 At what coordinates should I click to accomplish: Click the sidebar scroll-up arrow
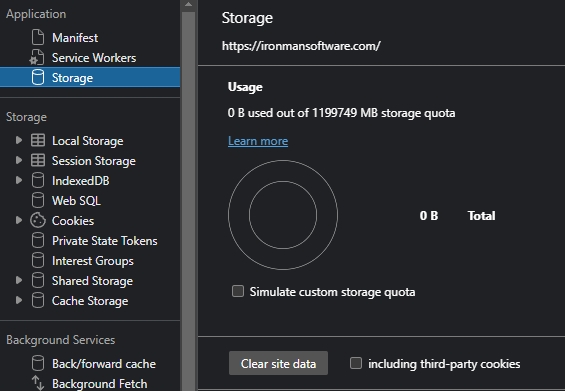click(x=188, y=5)
